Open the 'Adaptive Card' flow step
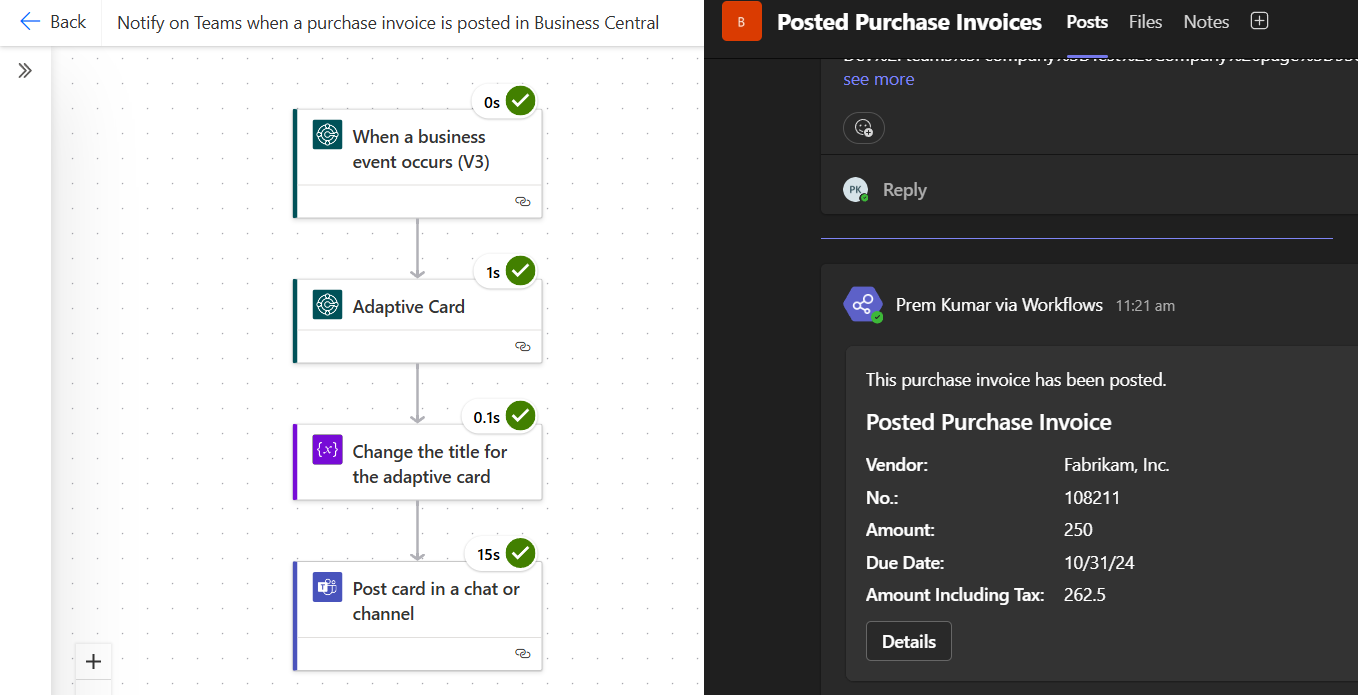The height and width of the screenshot is (695, 1358). (x=418, y=320)
